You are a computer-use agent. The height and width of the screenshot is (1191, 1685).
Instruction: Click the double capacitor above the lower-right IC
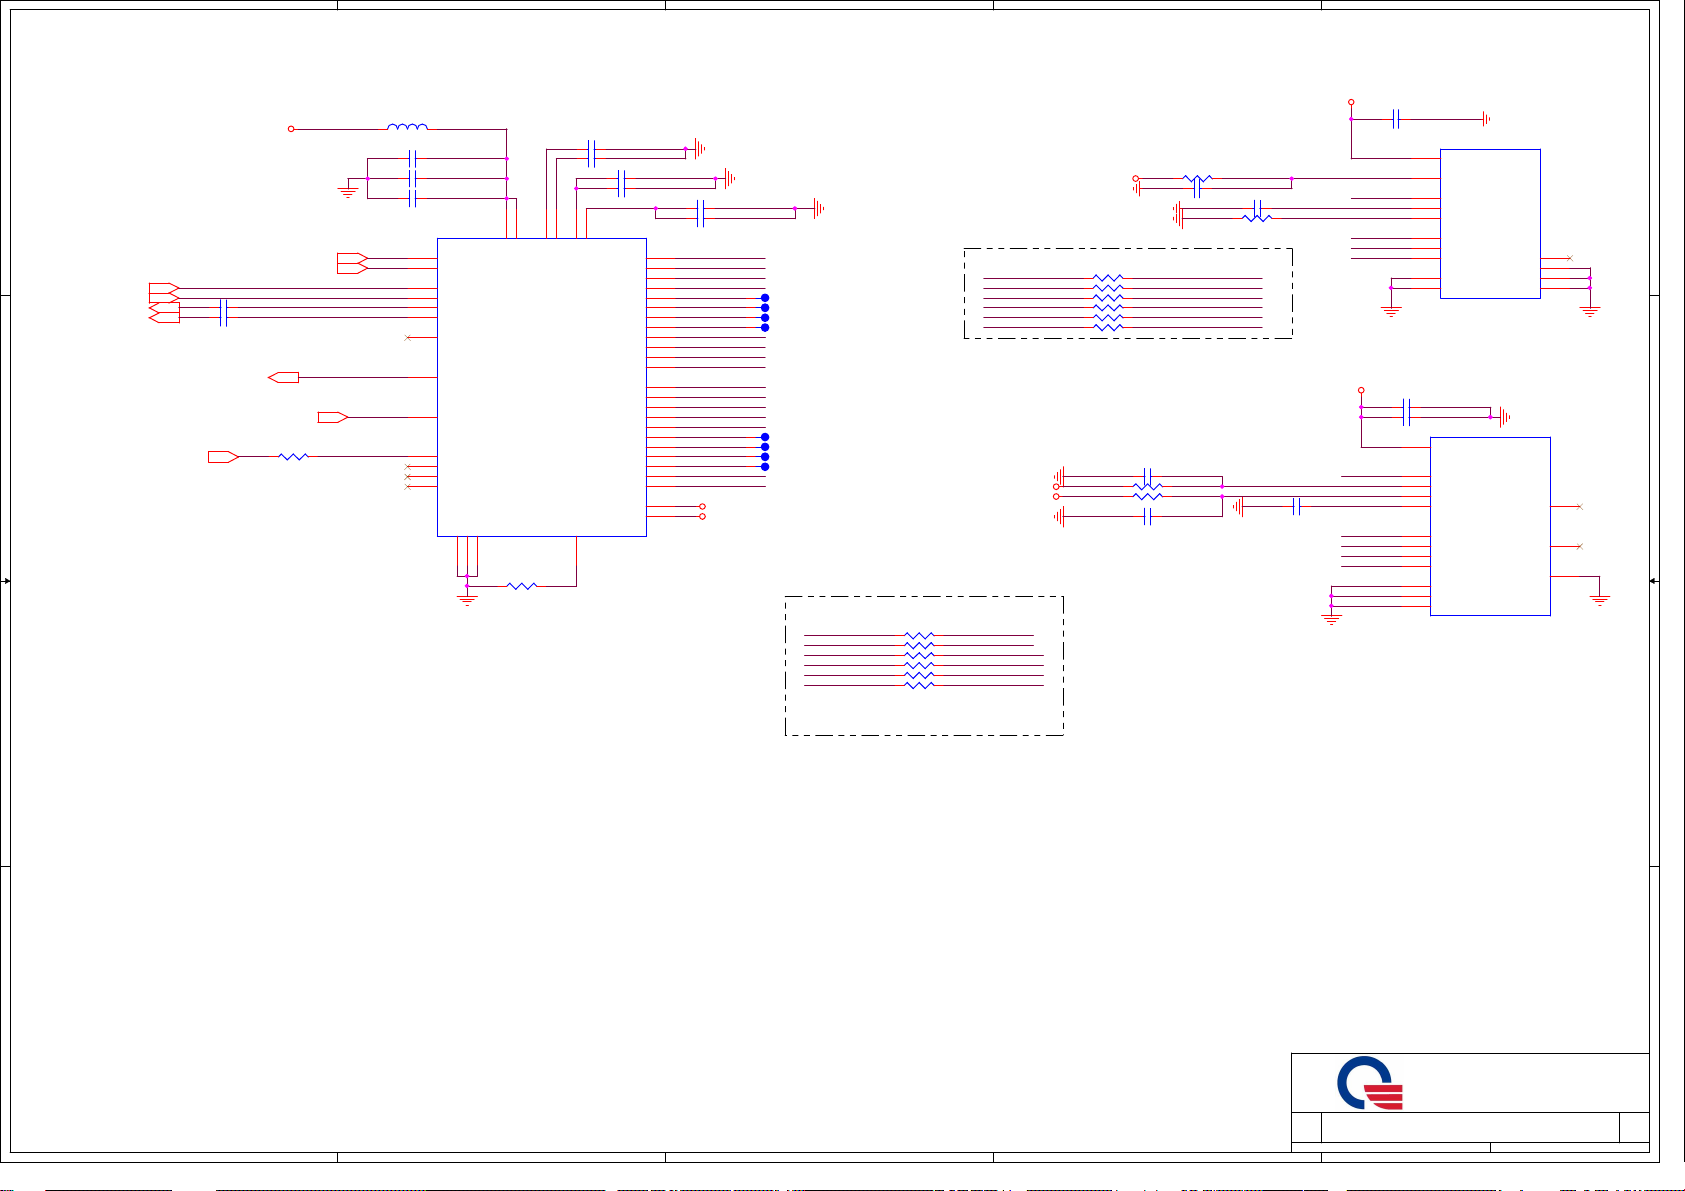1406,412
